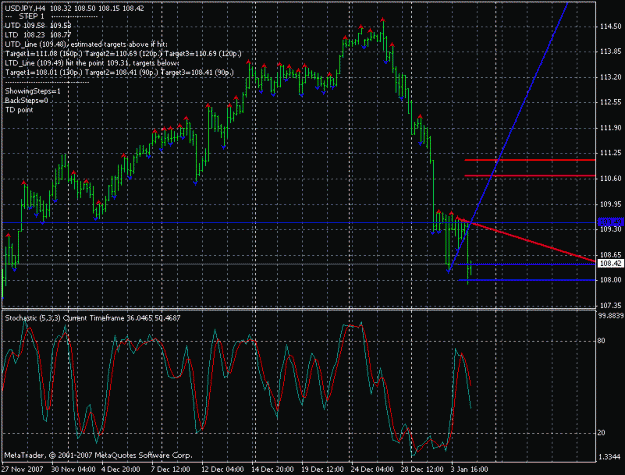Viewport: 625px width, 475px height.
Task: Click the ShowingSteps=1 label
Action: pos(33,91)
